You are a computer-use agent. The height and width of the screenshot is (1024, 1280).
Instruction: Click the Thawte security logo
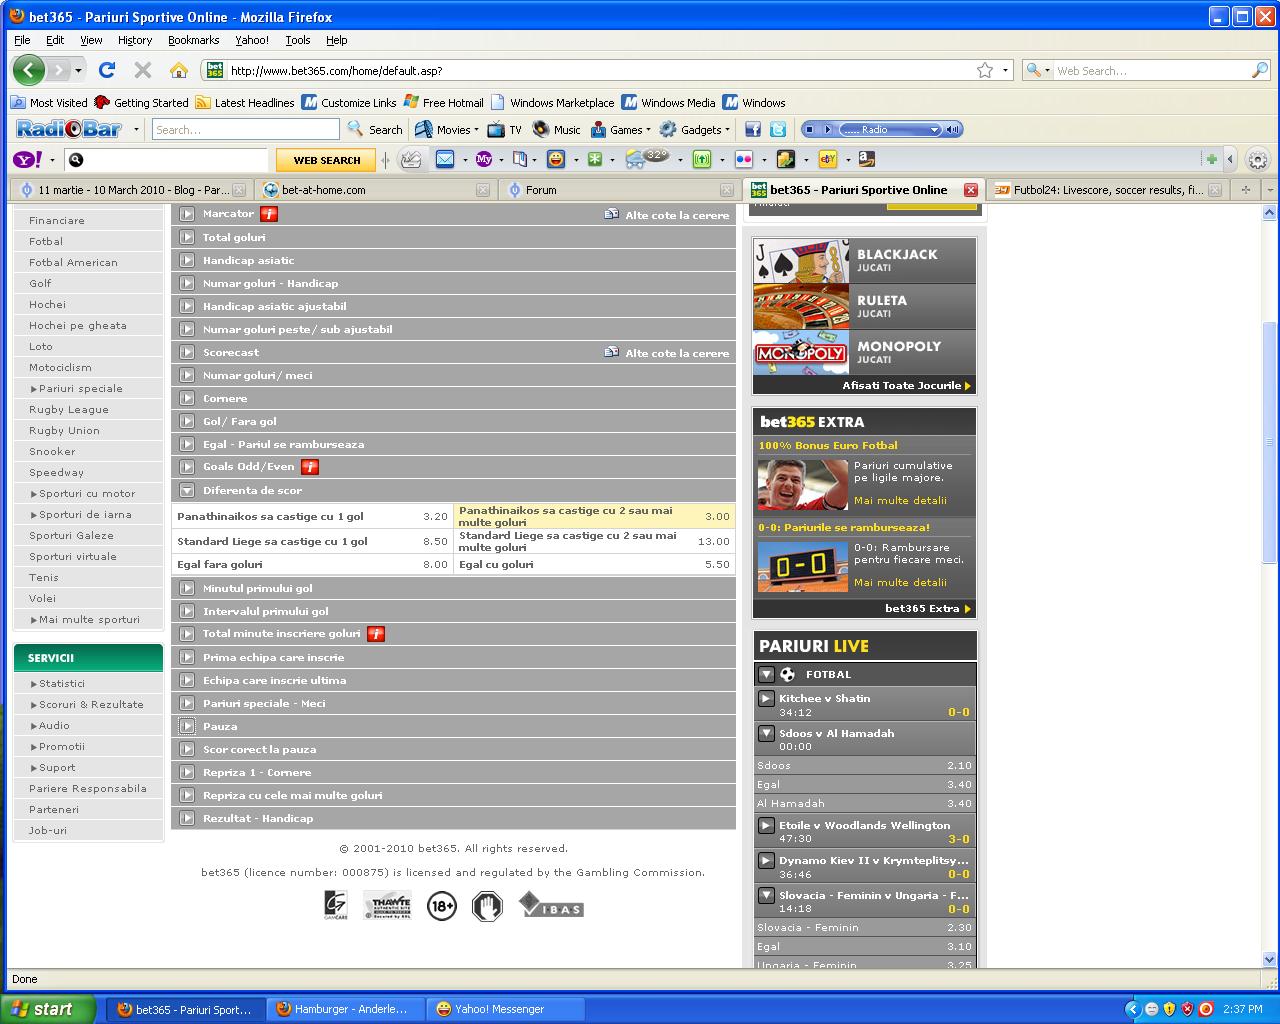click(387, 905)
